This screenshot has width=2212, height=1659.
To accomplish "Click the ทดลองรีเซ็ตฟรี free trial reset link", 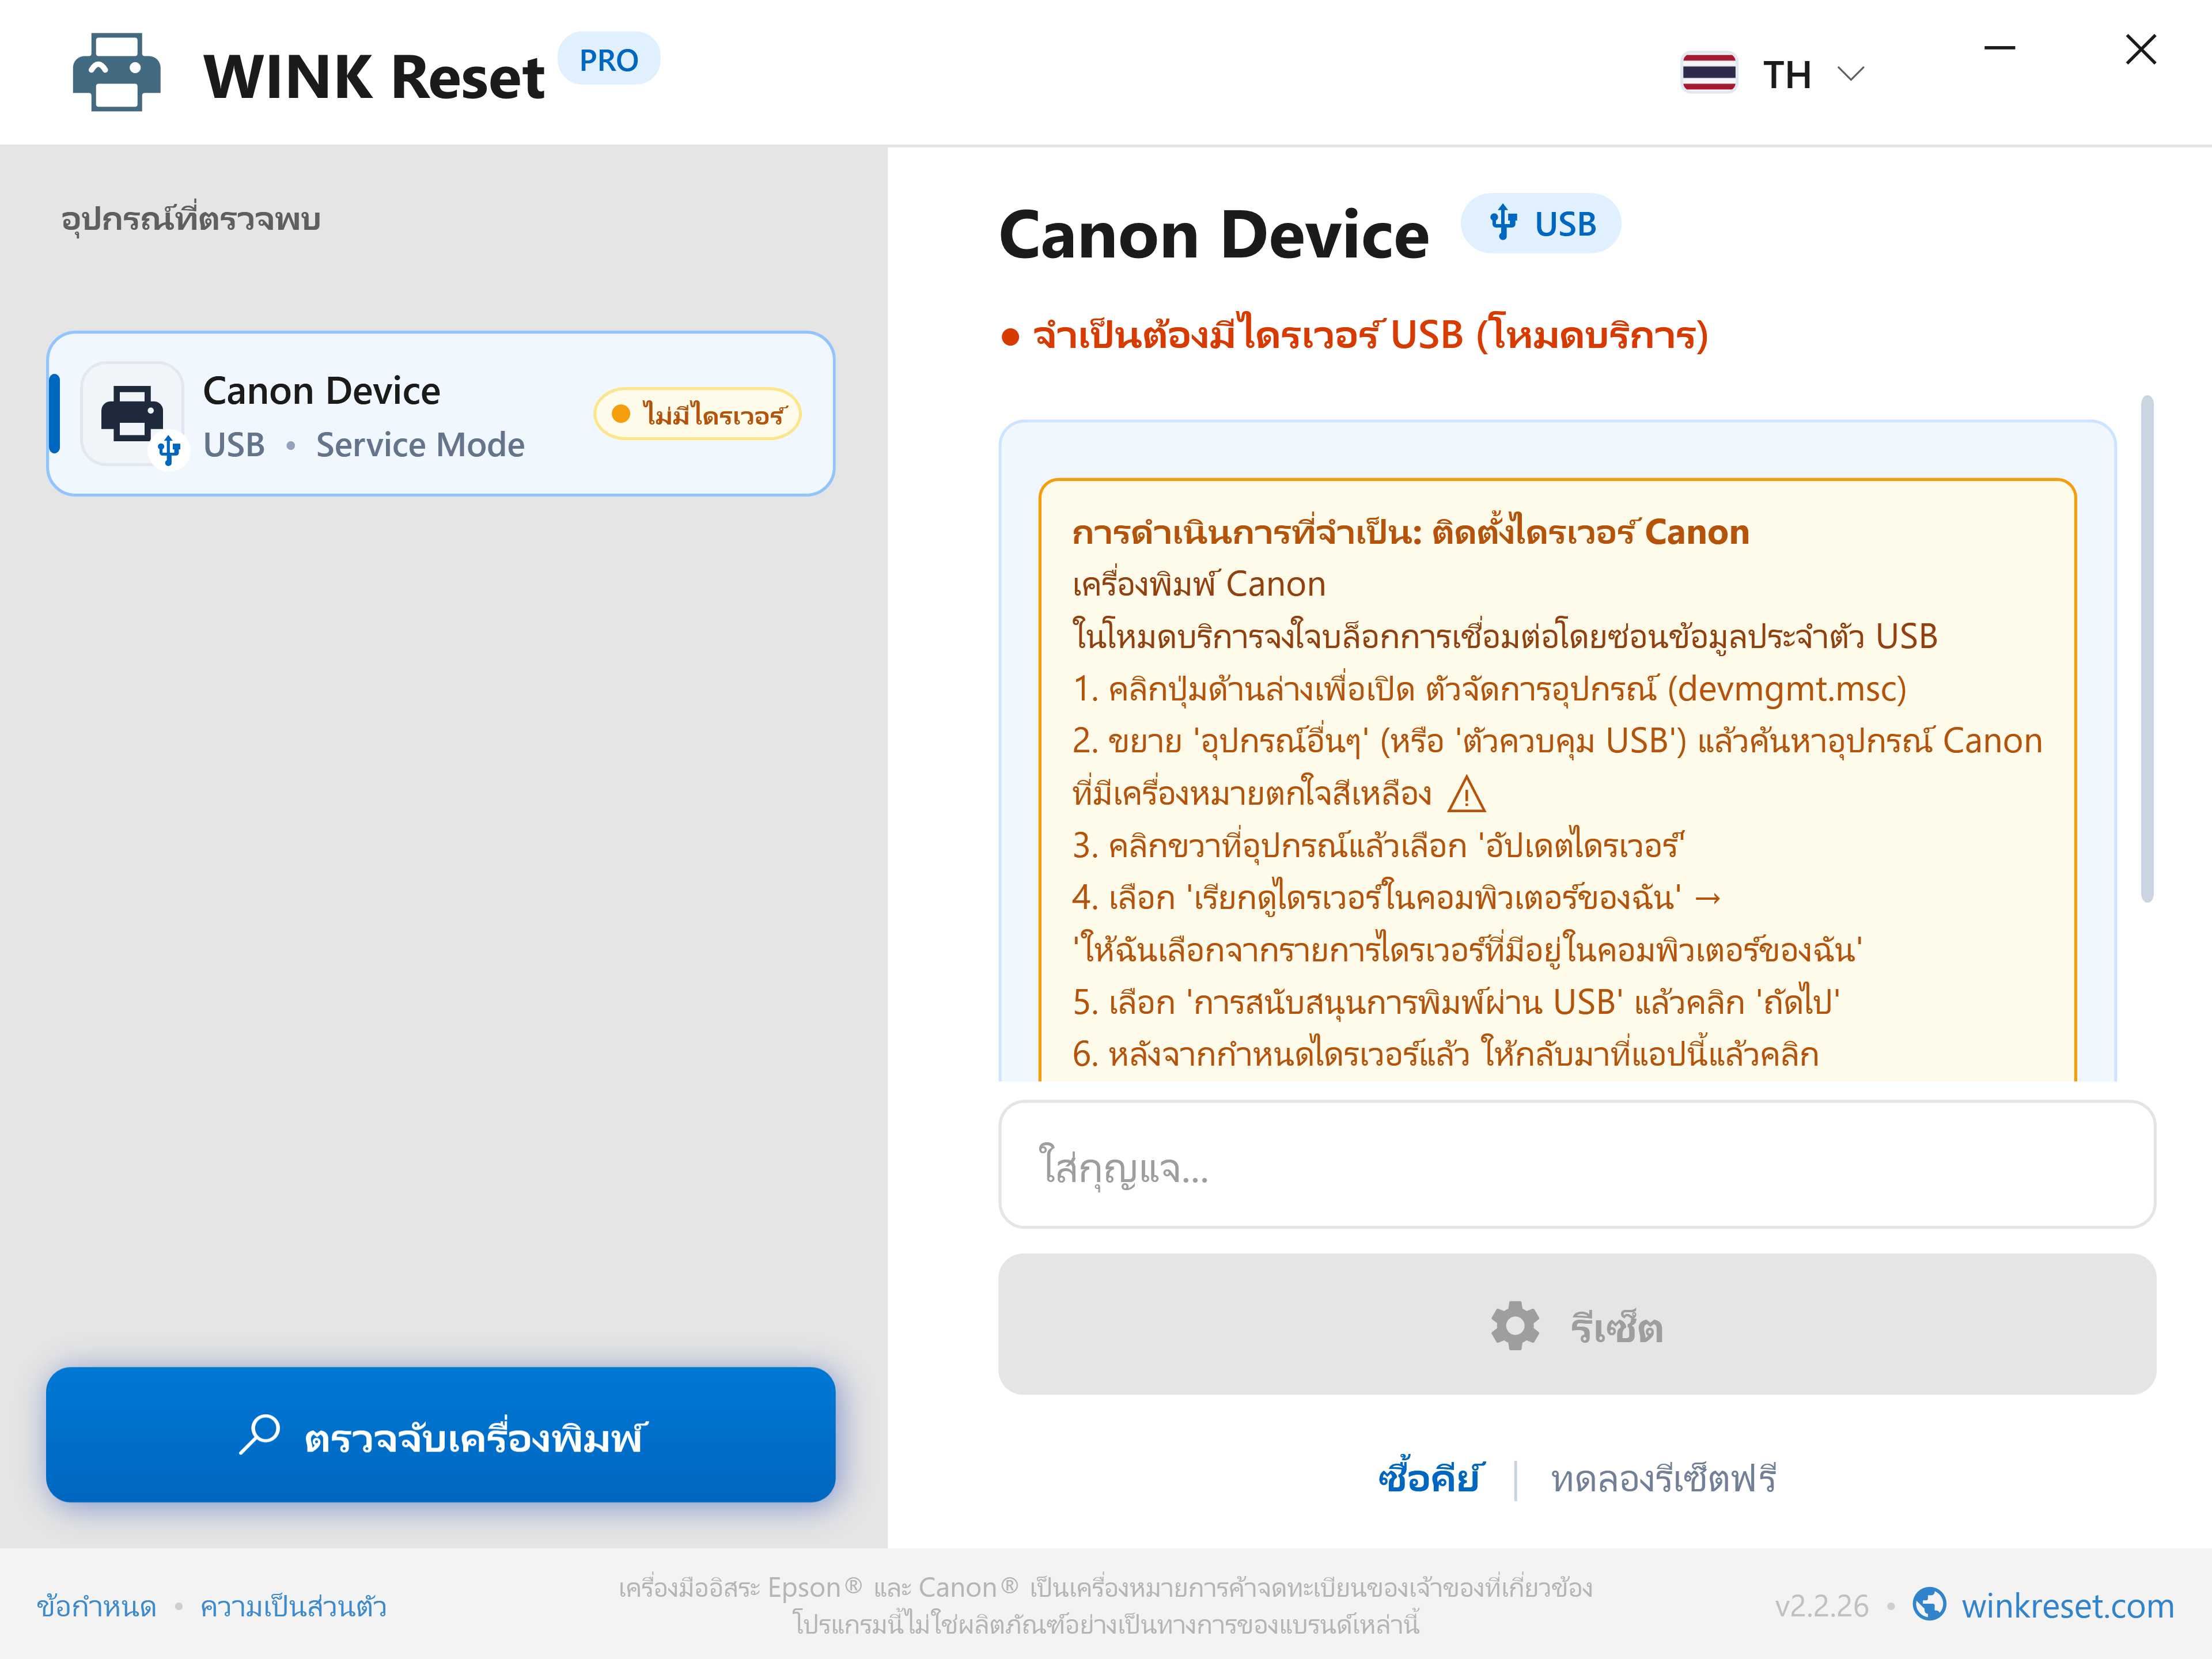I will click(x=1663, y=1479).
